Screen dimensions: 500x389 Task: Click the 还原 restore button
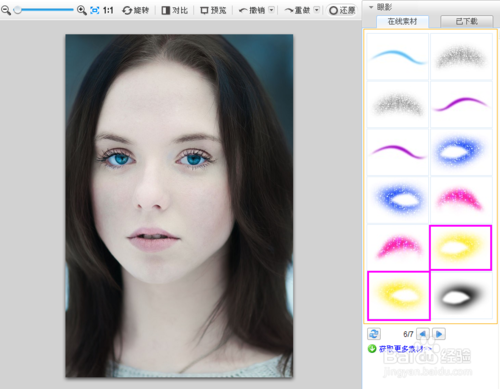pyautogui.click(x=342, y=10)
